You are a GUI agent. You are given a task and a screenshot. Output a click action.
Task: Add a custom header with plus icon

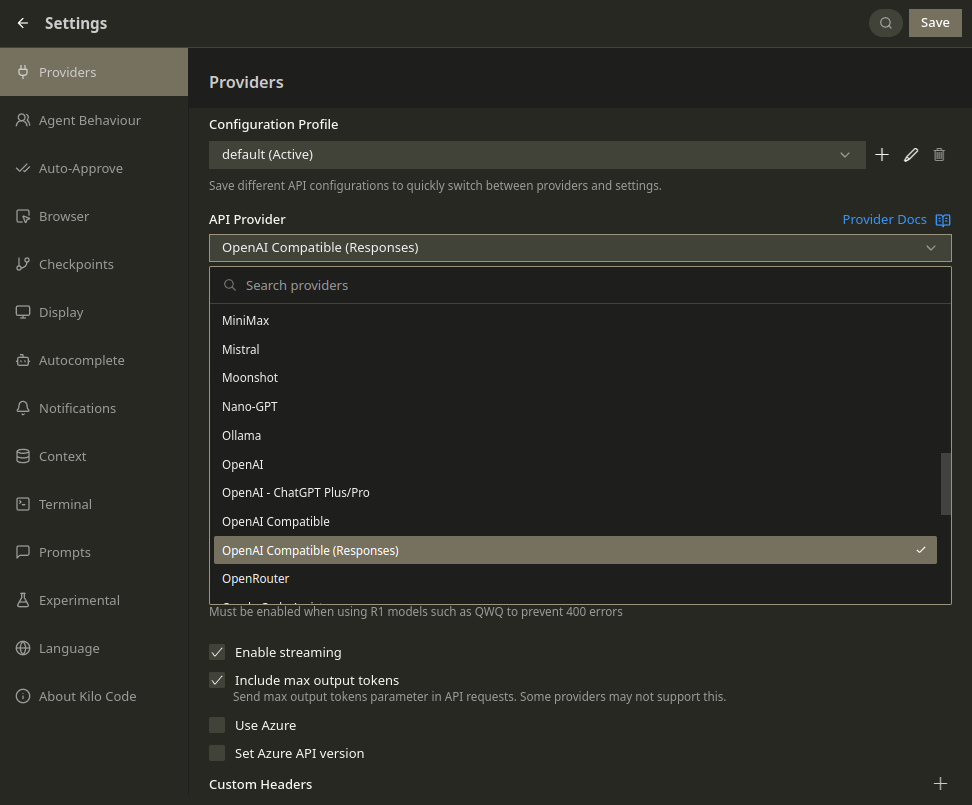click(x=940, y=783)
